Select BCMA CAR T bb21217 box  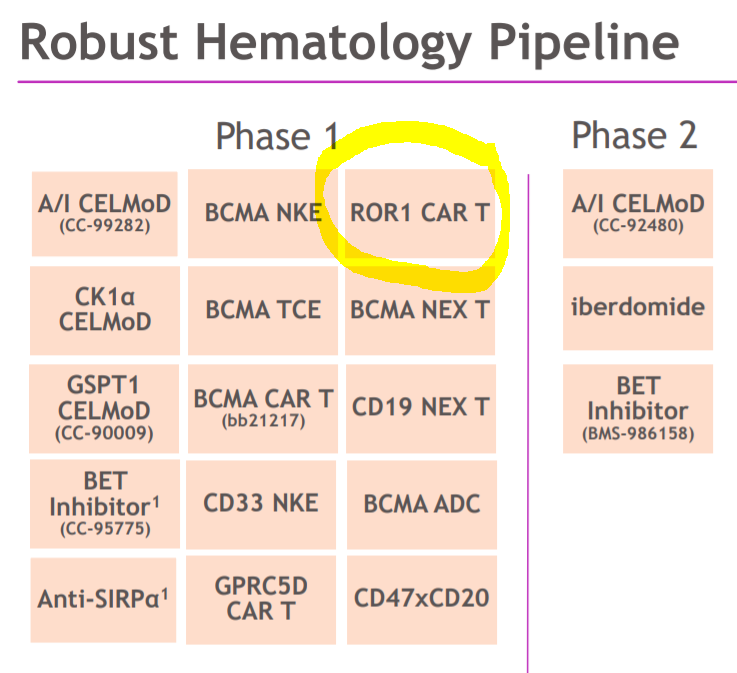click(264, 407)
